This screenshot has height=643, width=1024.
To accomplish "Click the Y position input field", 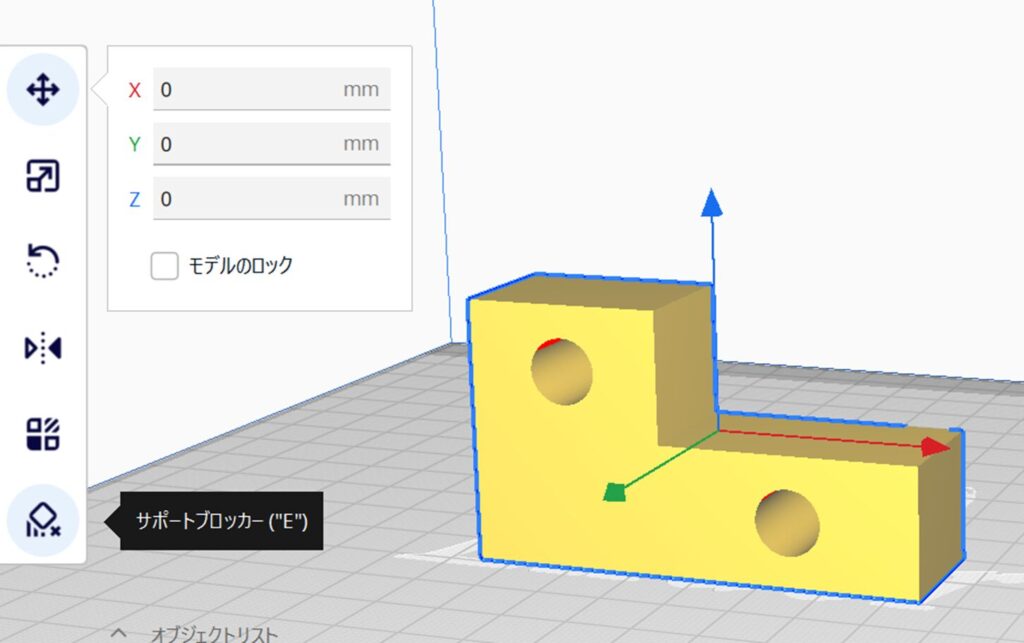I will click(272, 144).
